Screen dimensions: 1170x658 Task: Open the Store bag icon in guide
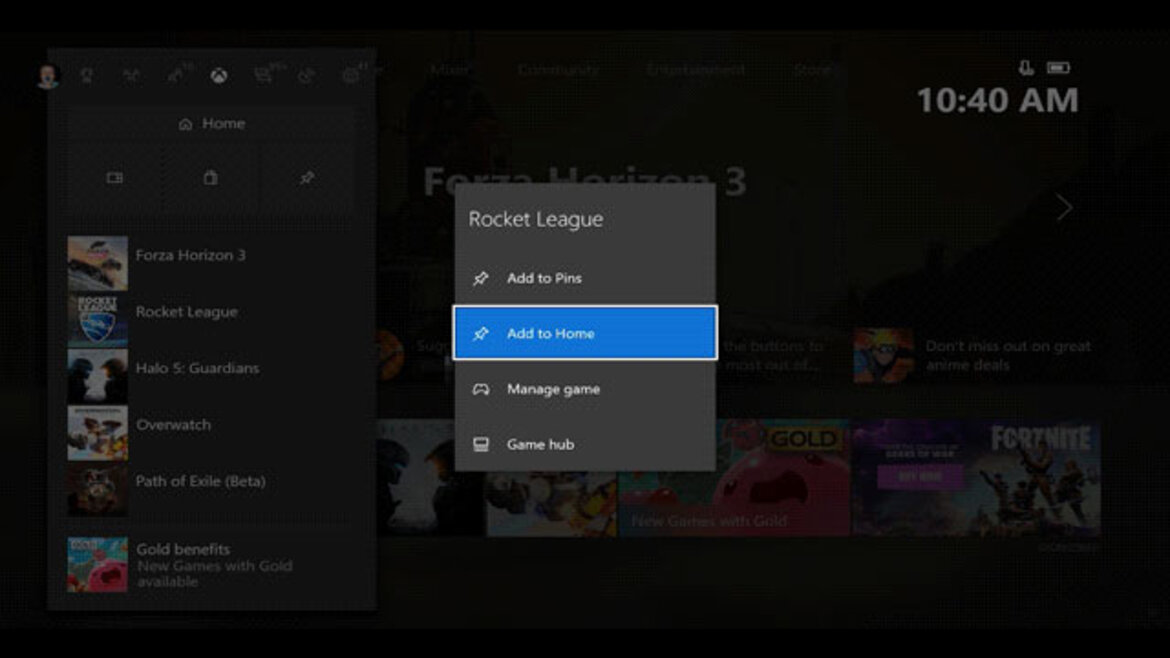210,178
